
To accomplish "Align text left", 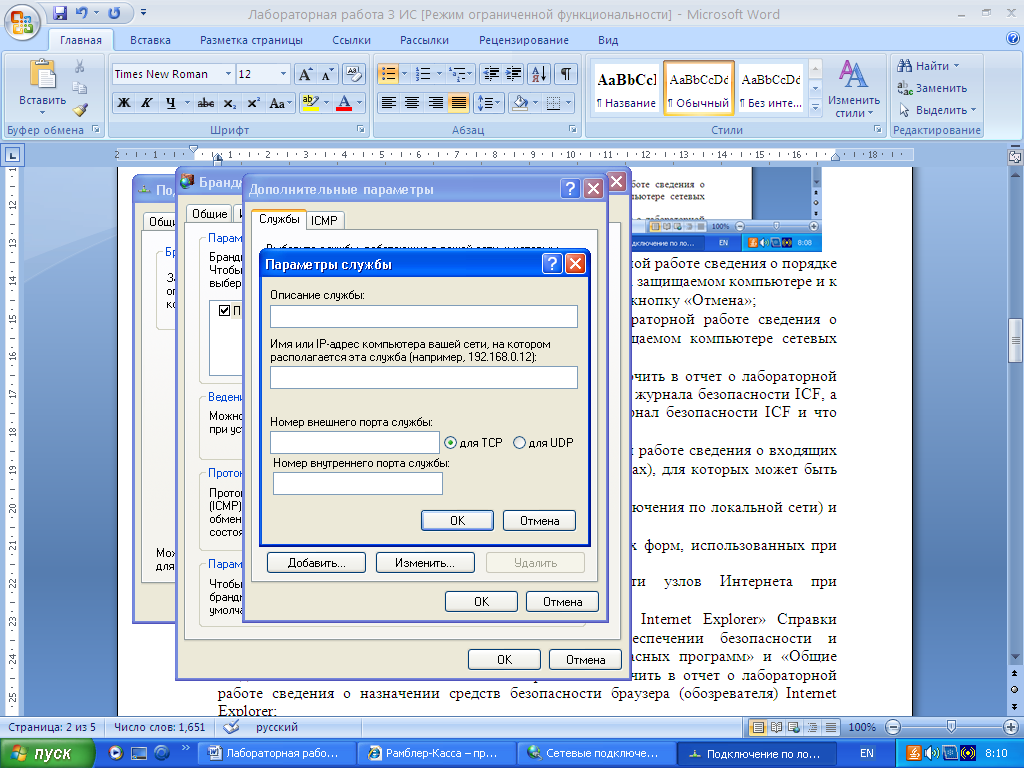I will click(x=389, y=103).
